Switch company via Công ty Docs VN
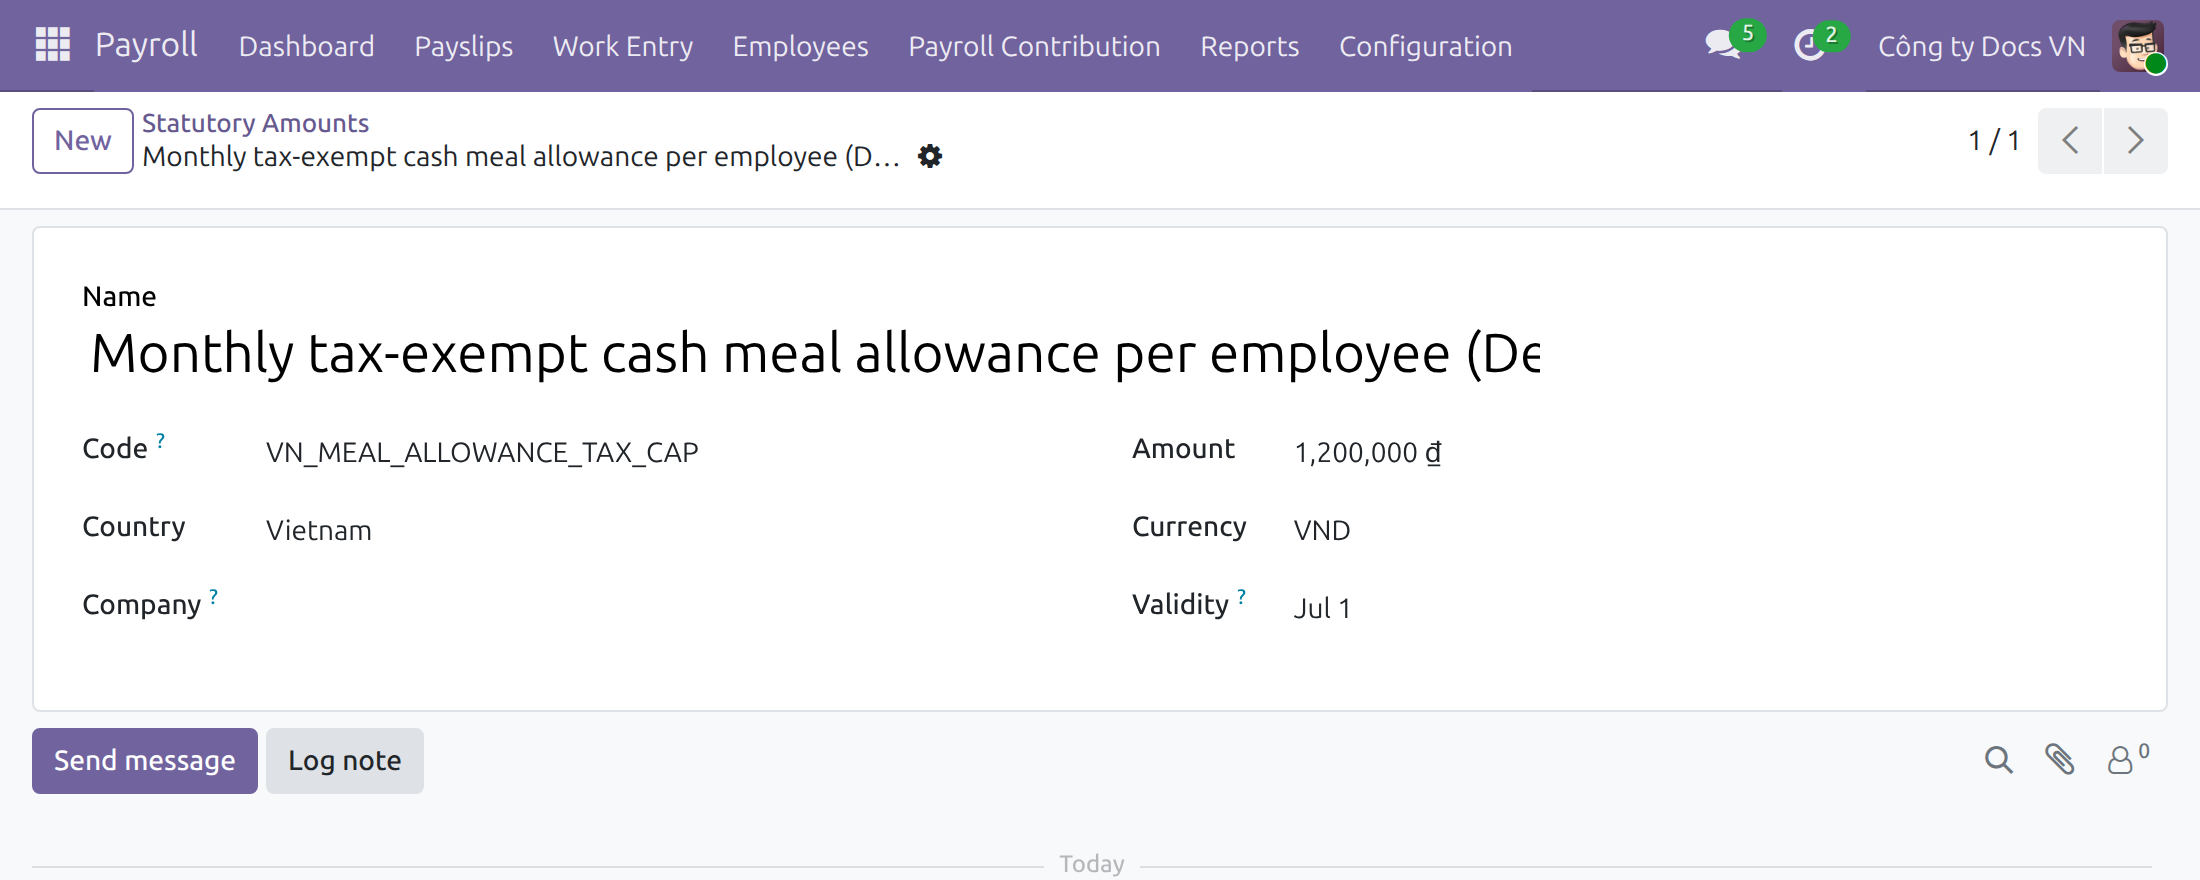Screen dimensions: 2200x880 [1981, 46]
